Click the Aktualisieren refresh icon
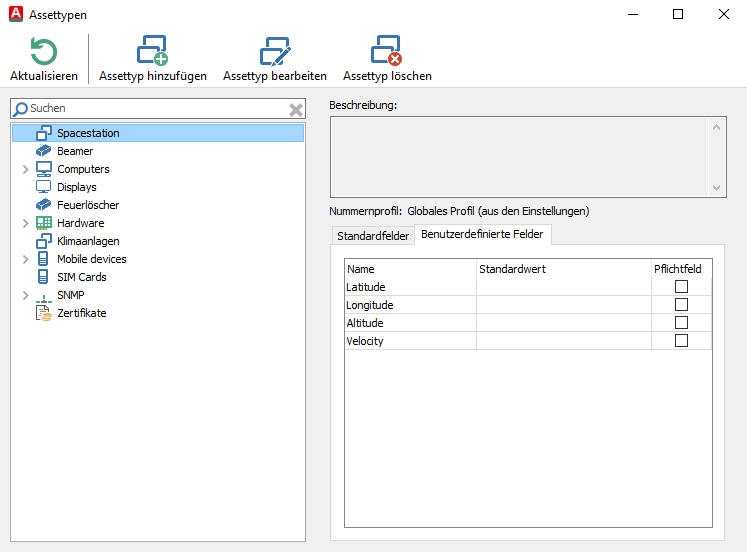 click(43, 52)
